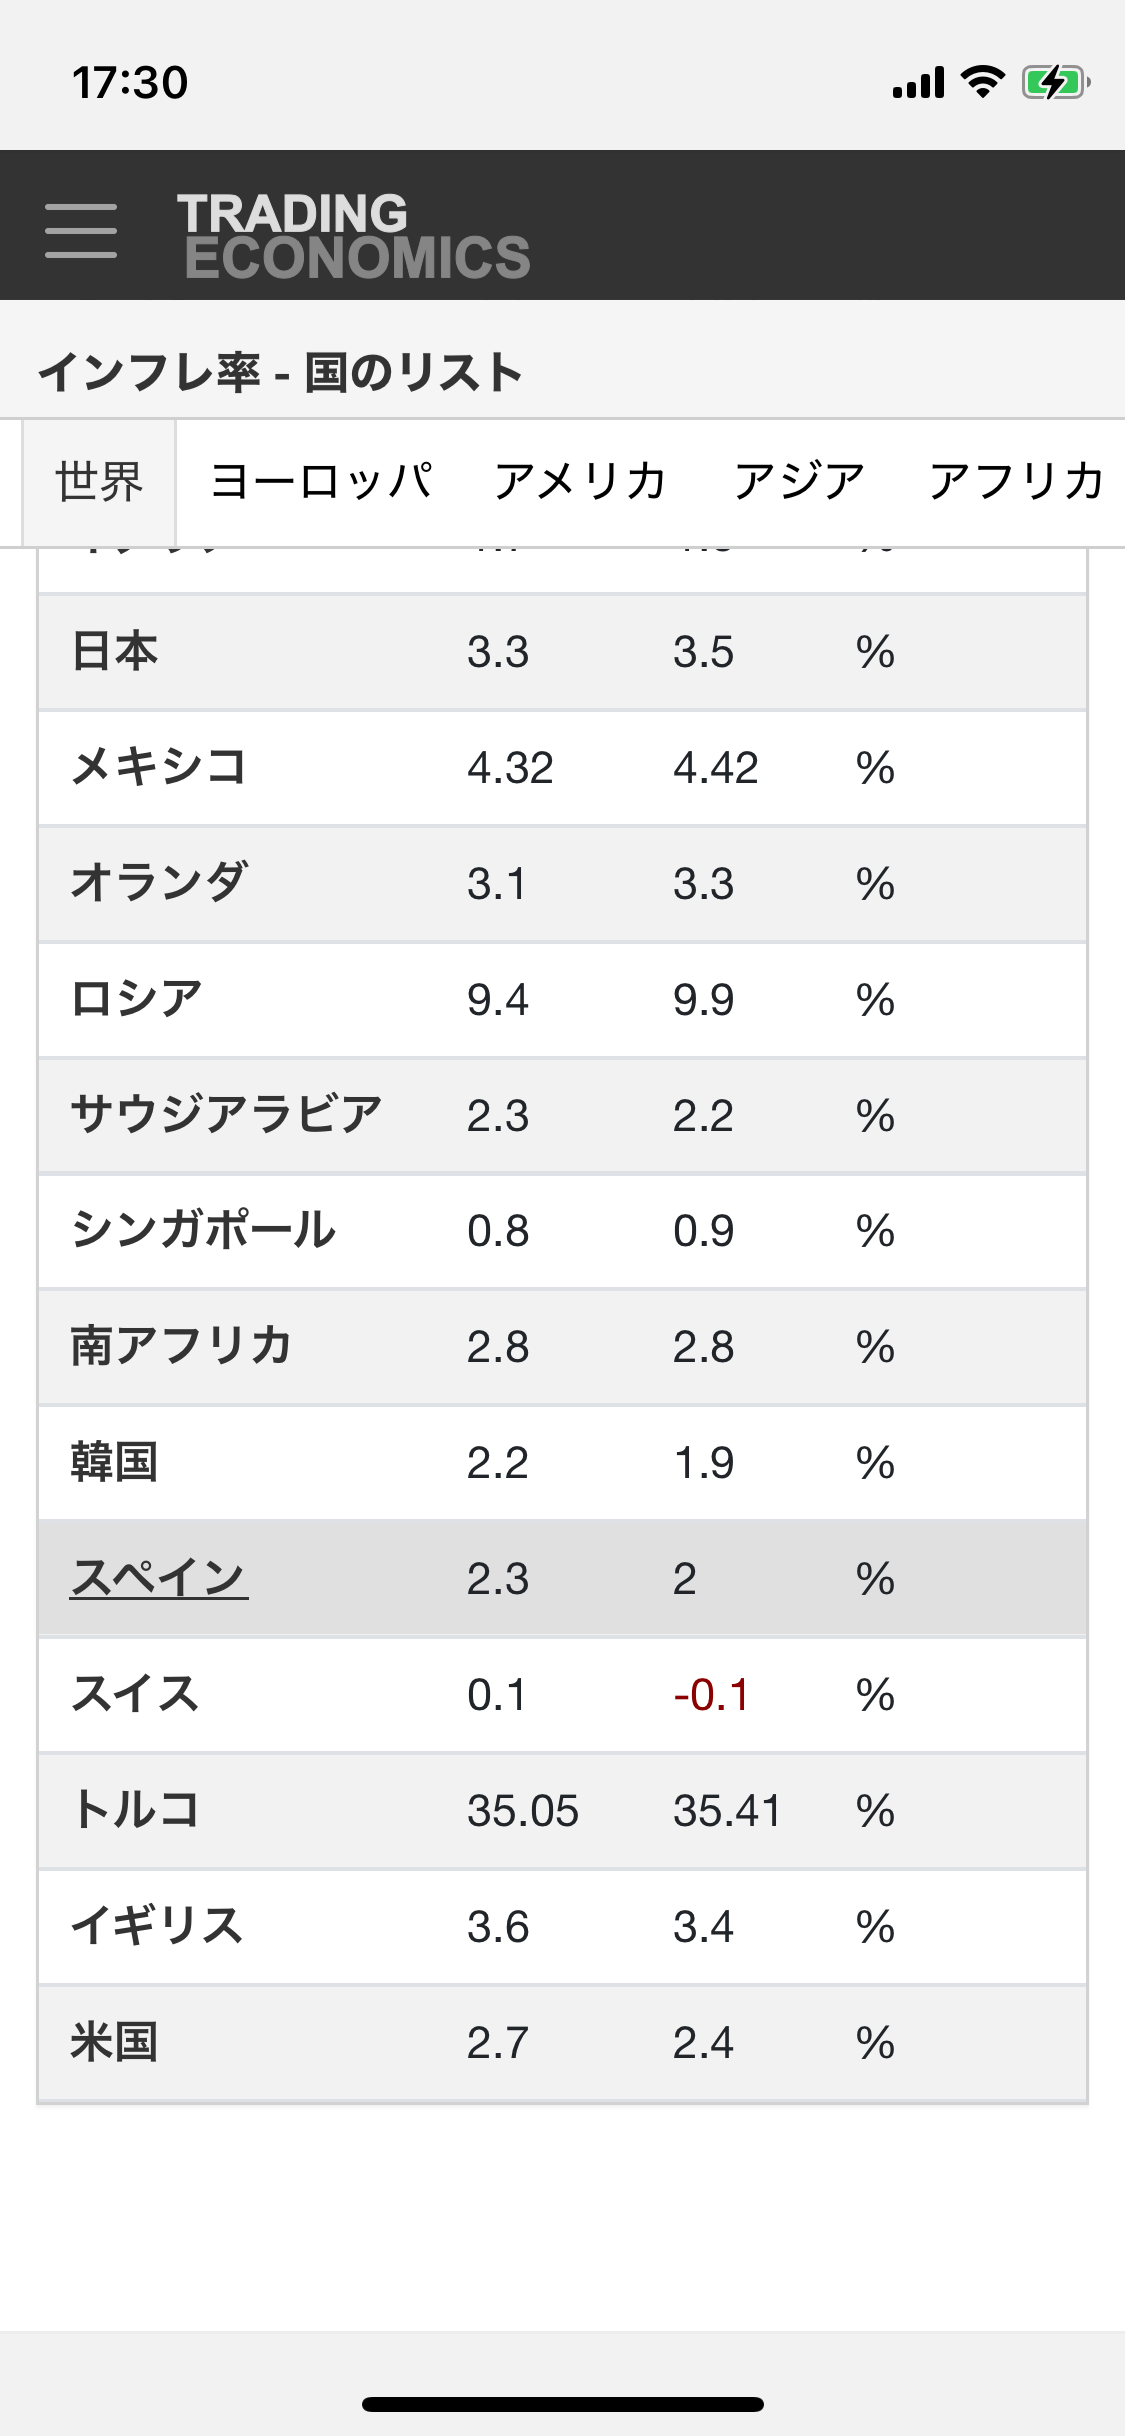Image resolution: width=1125 pixels, height=2436 pixels.
Task: Tap the Trading Economics logo
Action: coord(354,235)
